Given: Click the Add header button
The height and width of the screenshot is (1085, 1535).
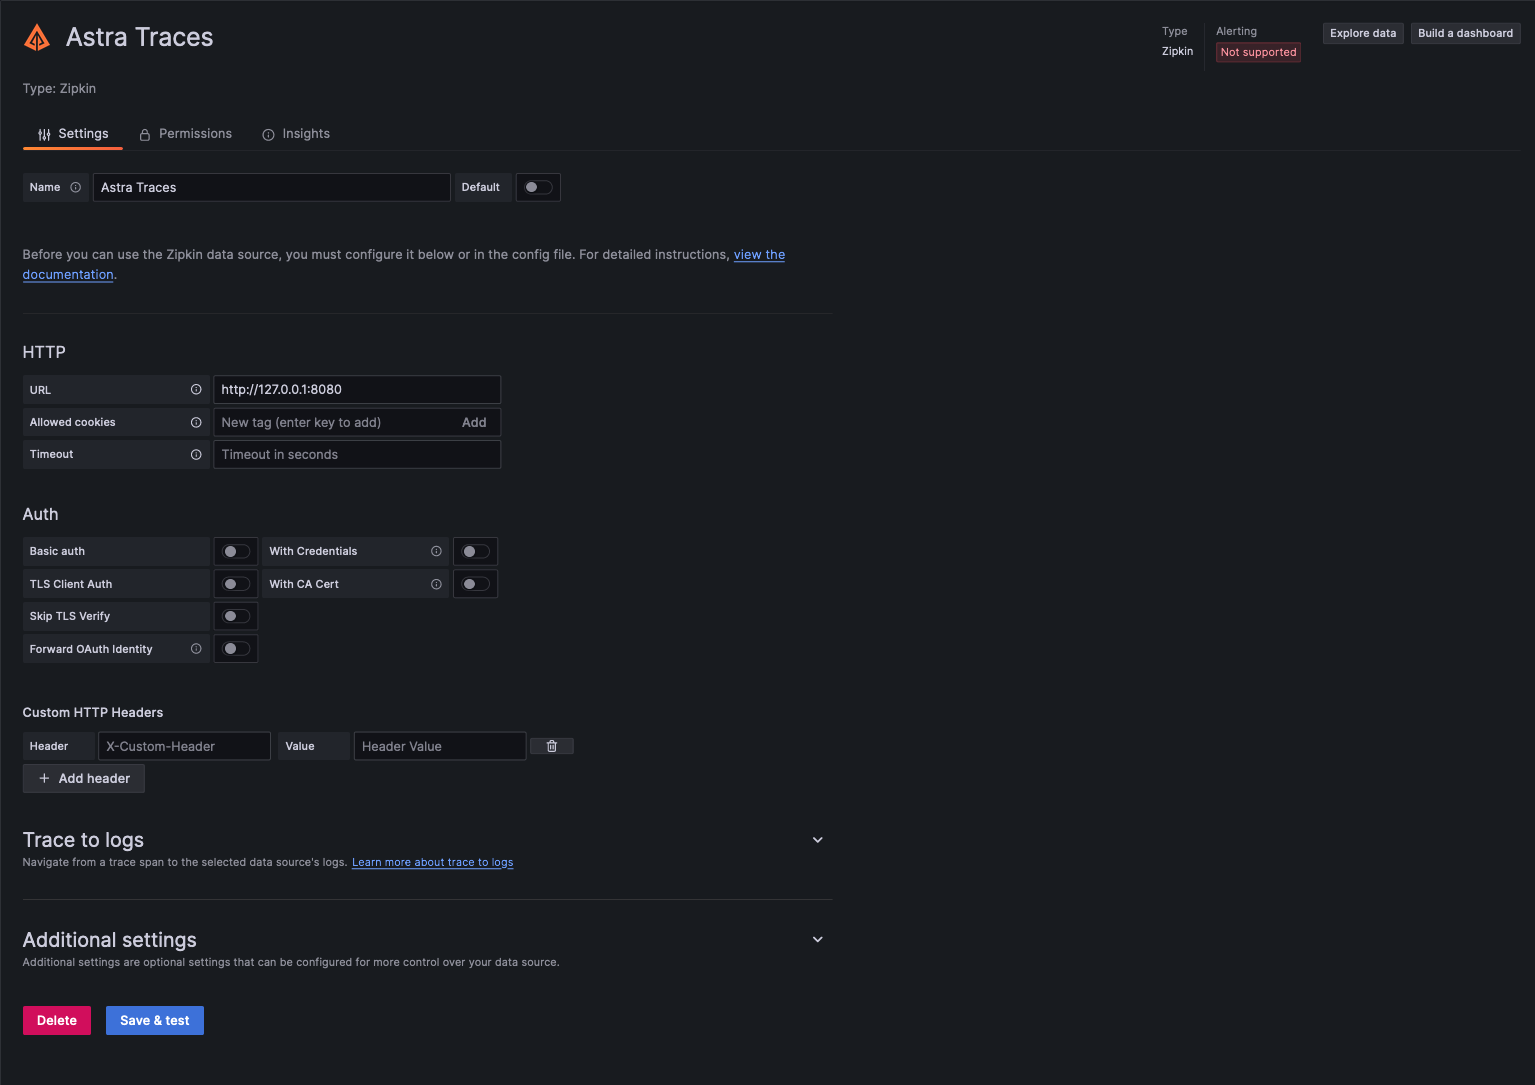Looking at the screenshot, I should pyautogui.click(x=84, y=778).
